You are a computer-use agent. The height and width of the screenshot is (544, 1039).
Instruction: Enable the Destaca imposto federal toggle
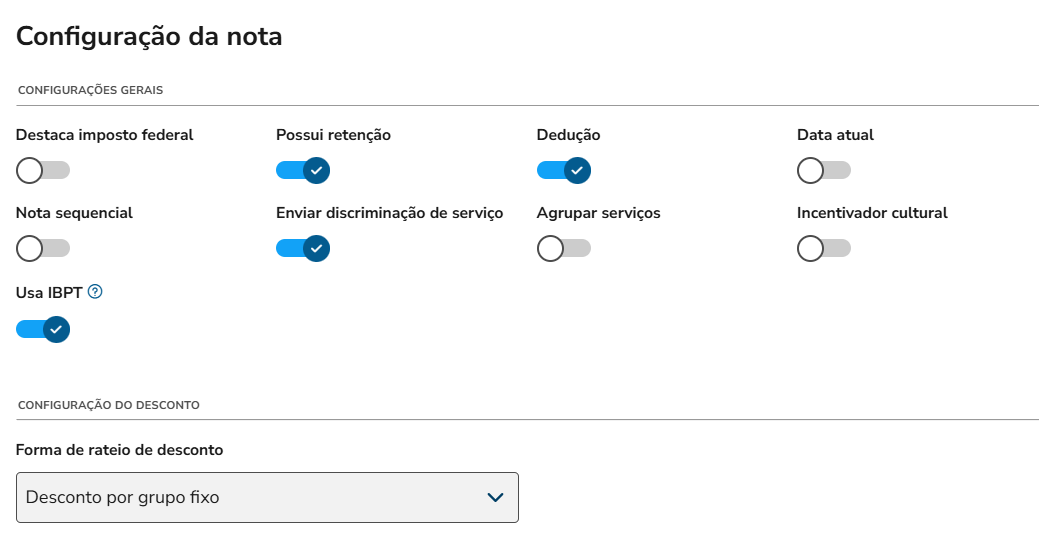(43, 171)
